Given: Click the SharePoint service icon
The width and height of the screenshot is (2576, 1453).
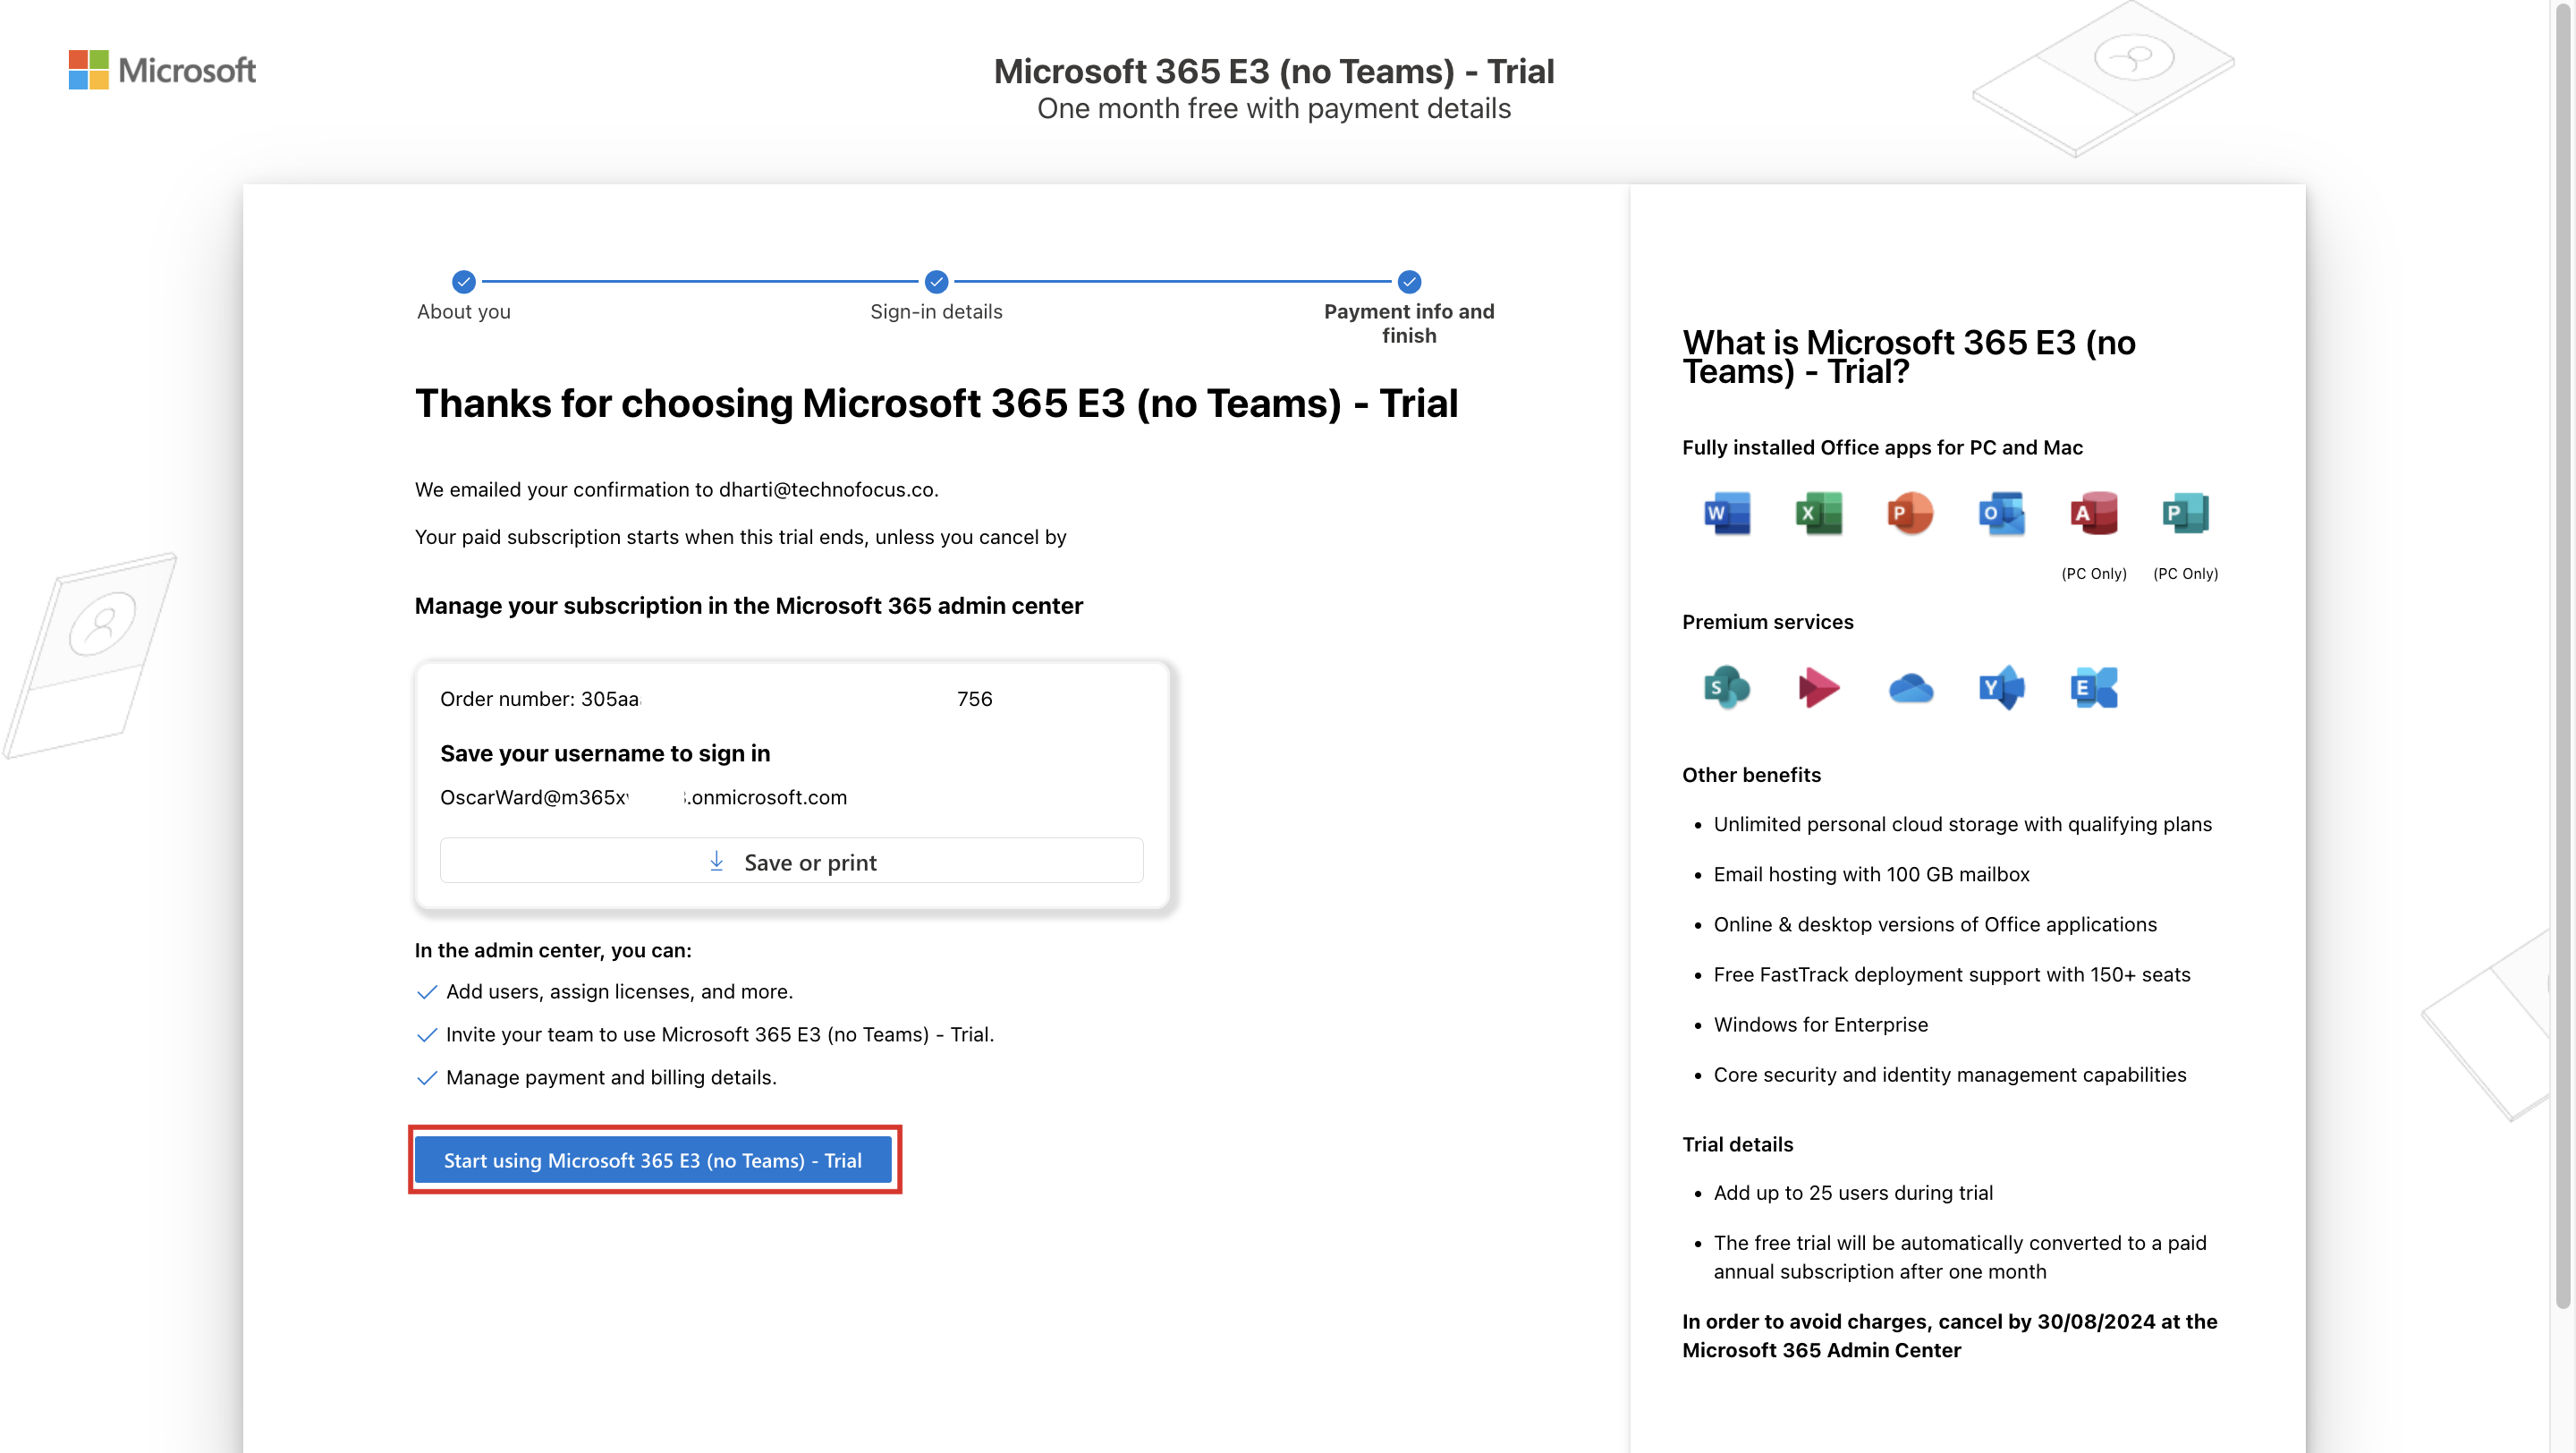Looking at the screenshot, I should pos(1727,687).
